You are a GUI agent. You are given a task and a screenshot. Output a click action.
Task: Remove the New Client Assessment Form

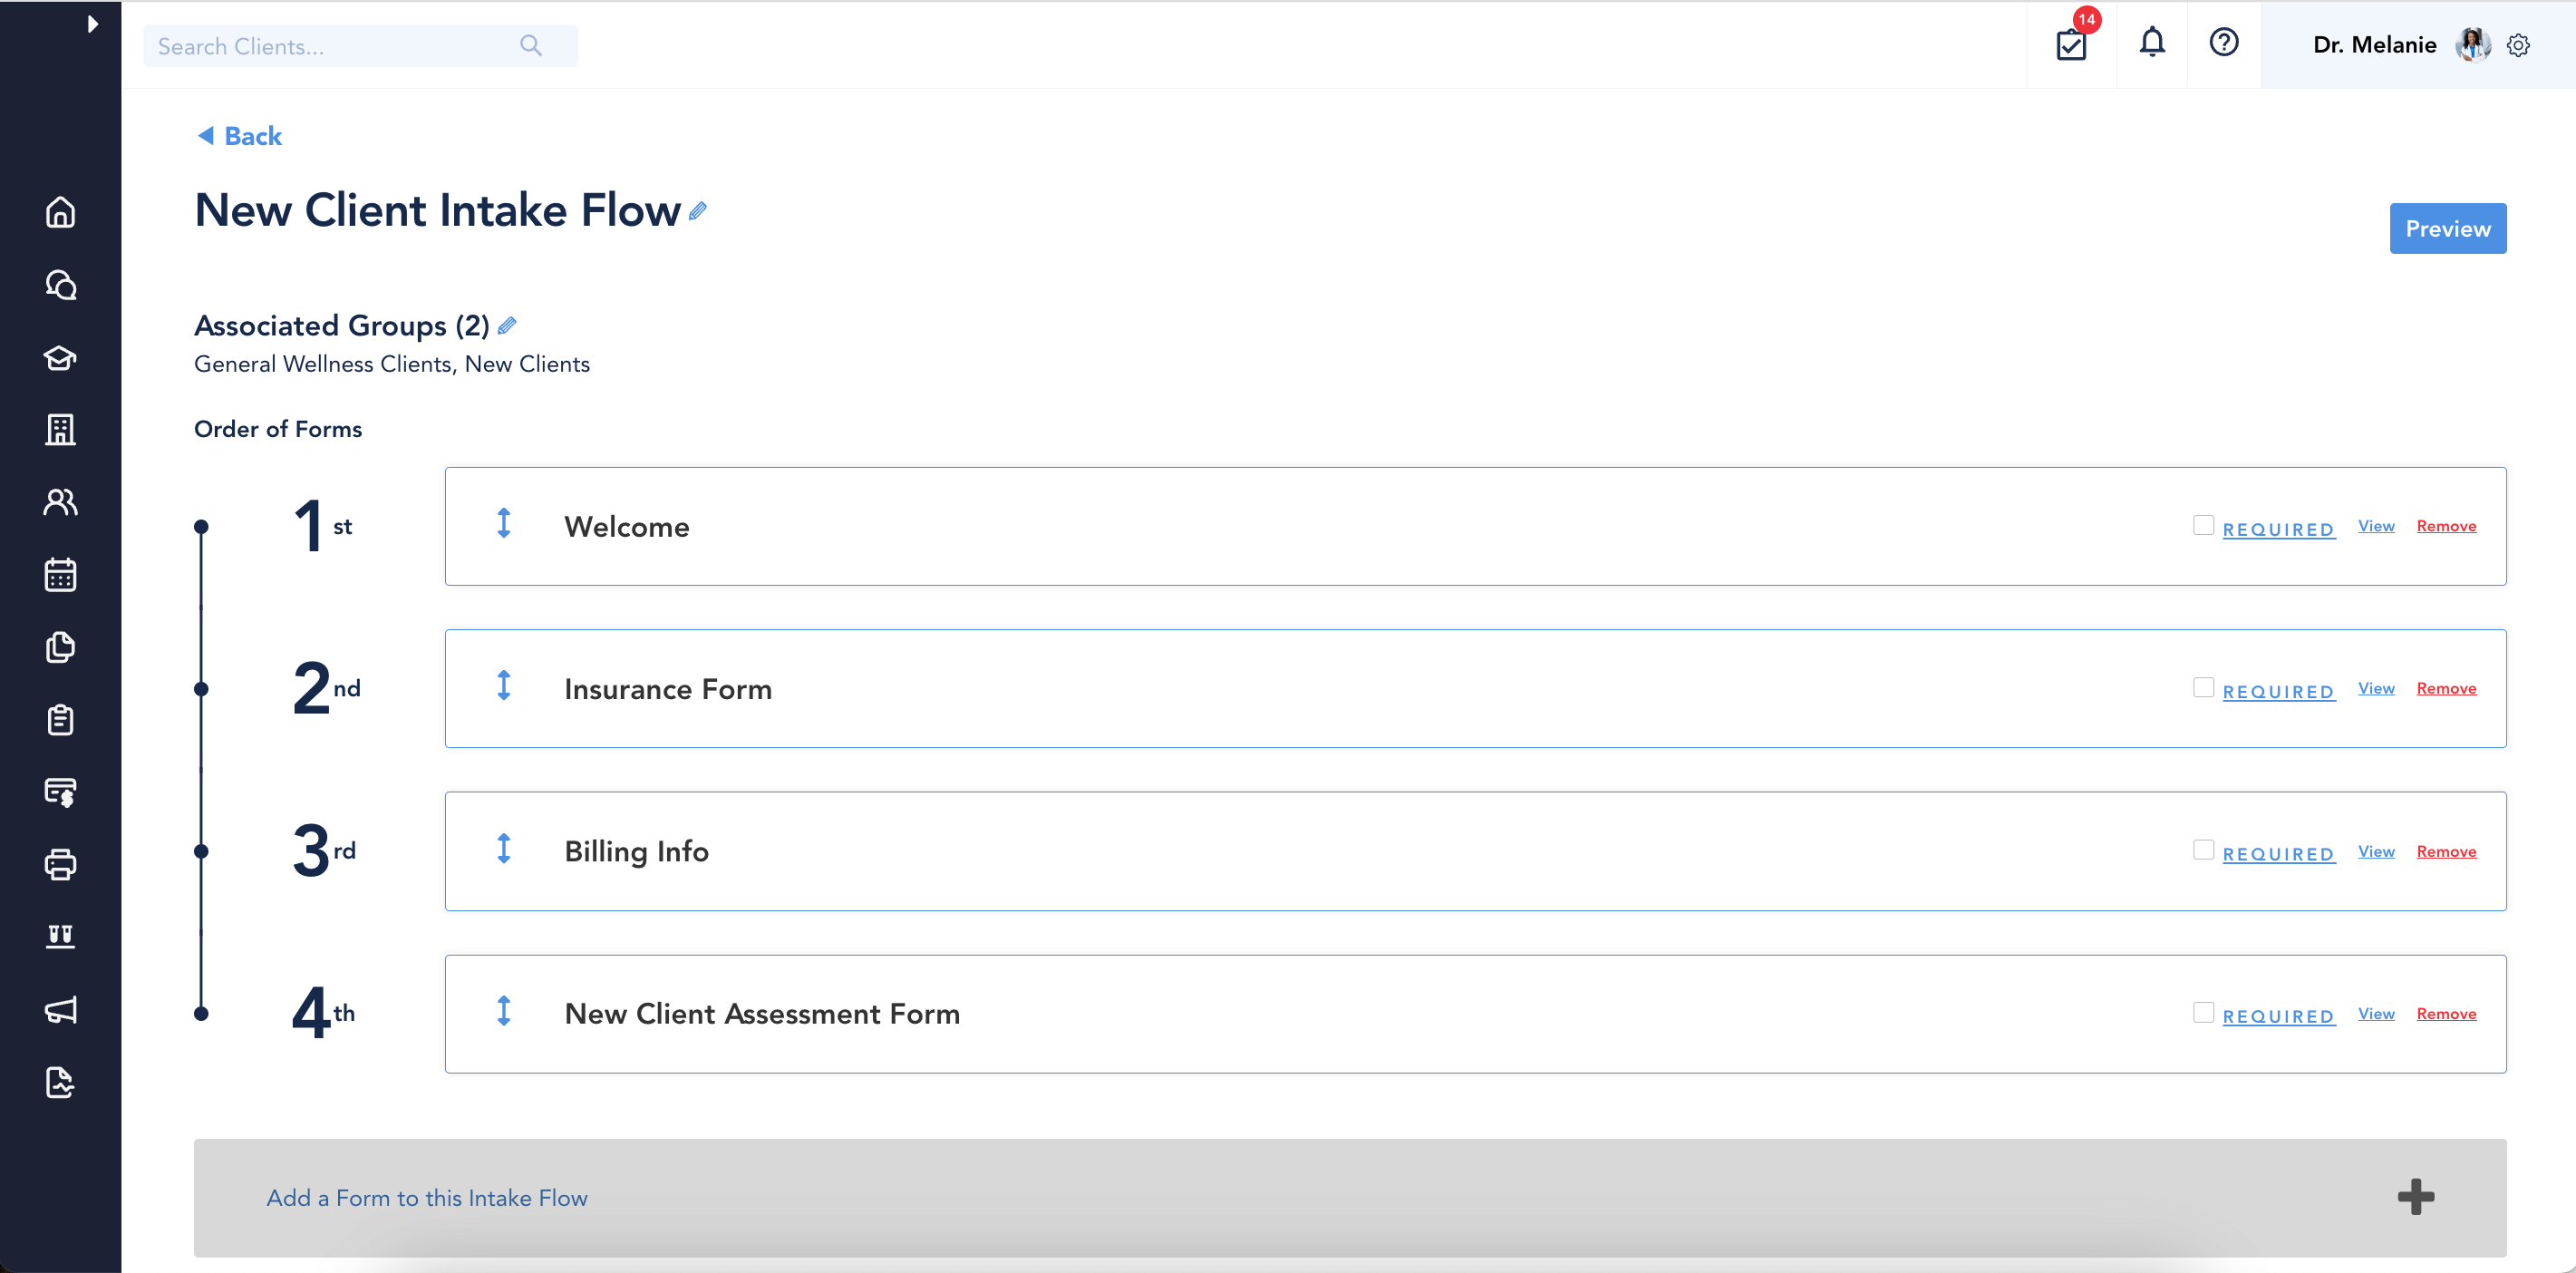pyautogui.click(x=2446, y=1013)
